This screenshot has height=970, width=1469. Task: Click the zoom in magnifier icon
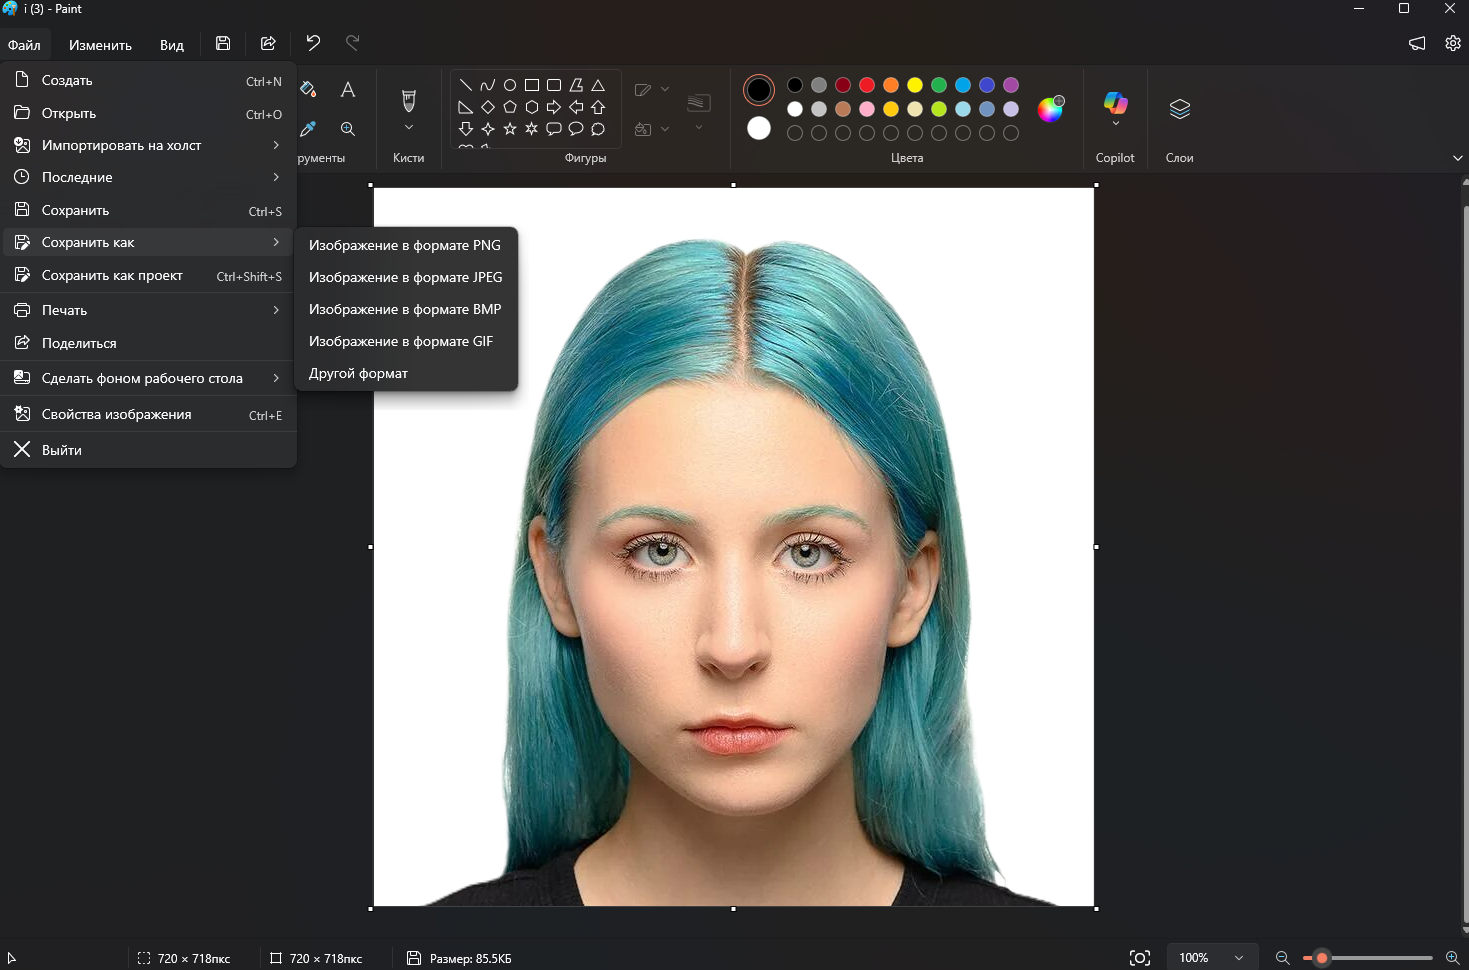coord(1453,958)
